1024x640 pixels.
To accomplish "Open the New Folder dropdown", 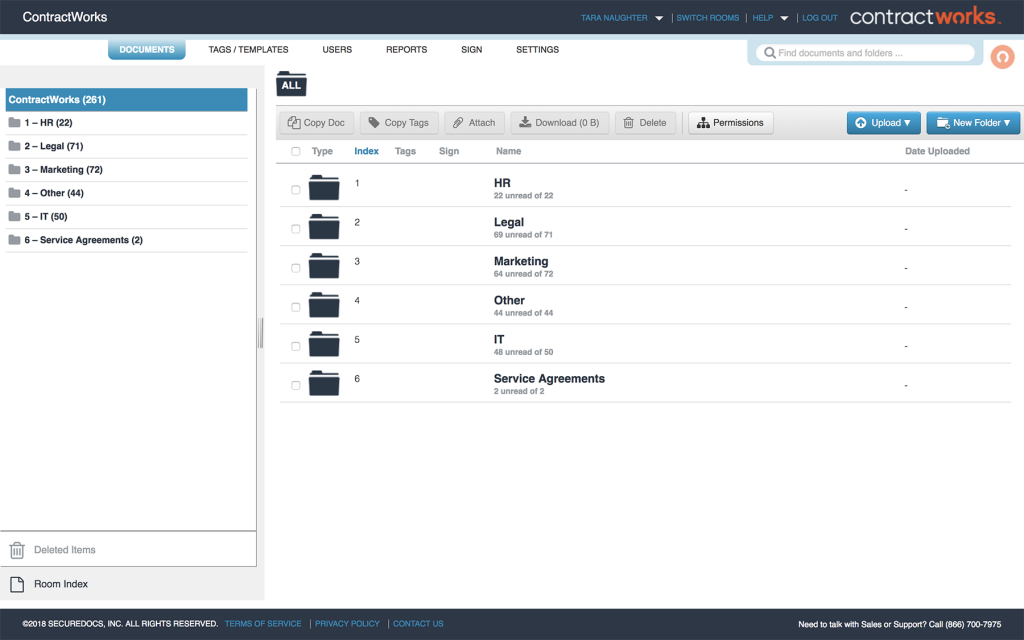I will [x=972, y=123].
